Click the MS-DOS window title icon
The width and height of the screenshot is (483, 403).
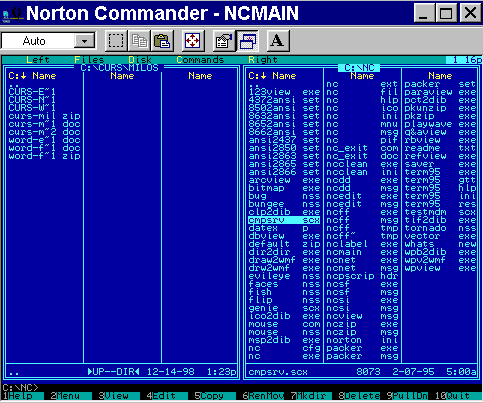click(13, 13)
